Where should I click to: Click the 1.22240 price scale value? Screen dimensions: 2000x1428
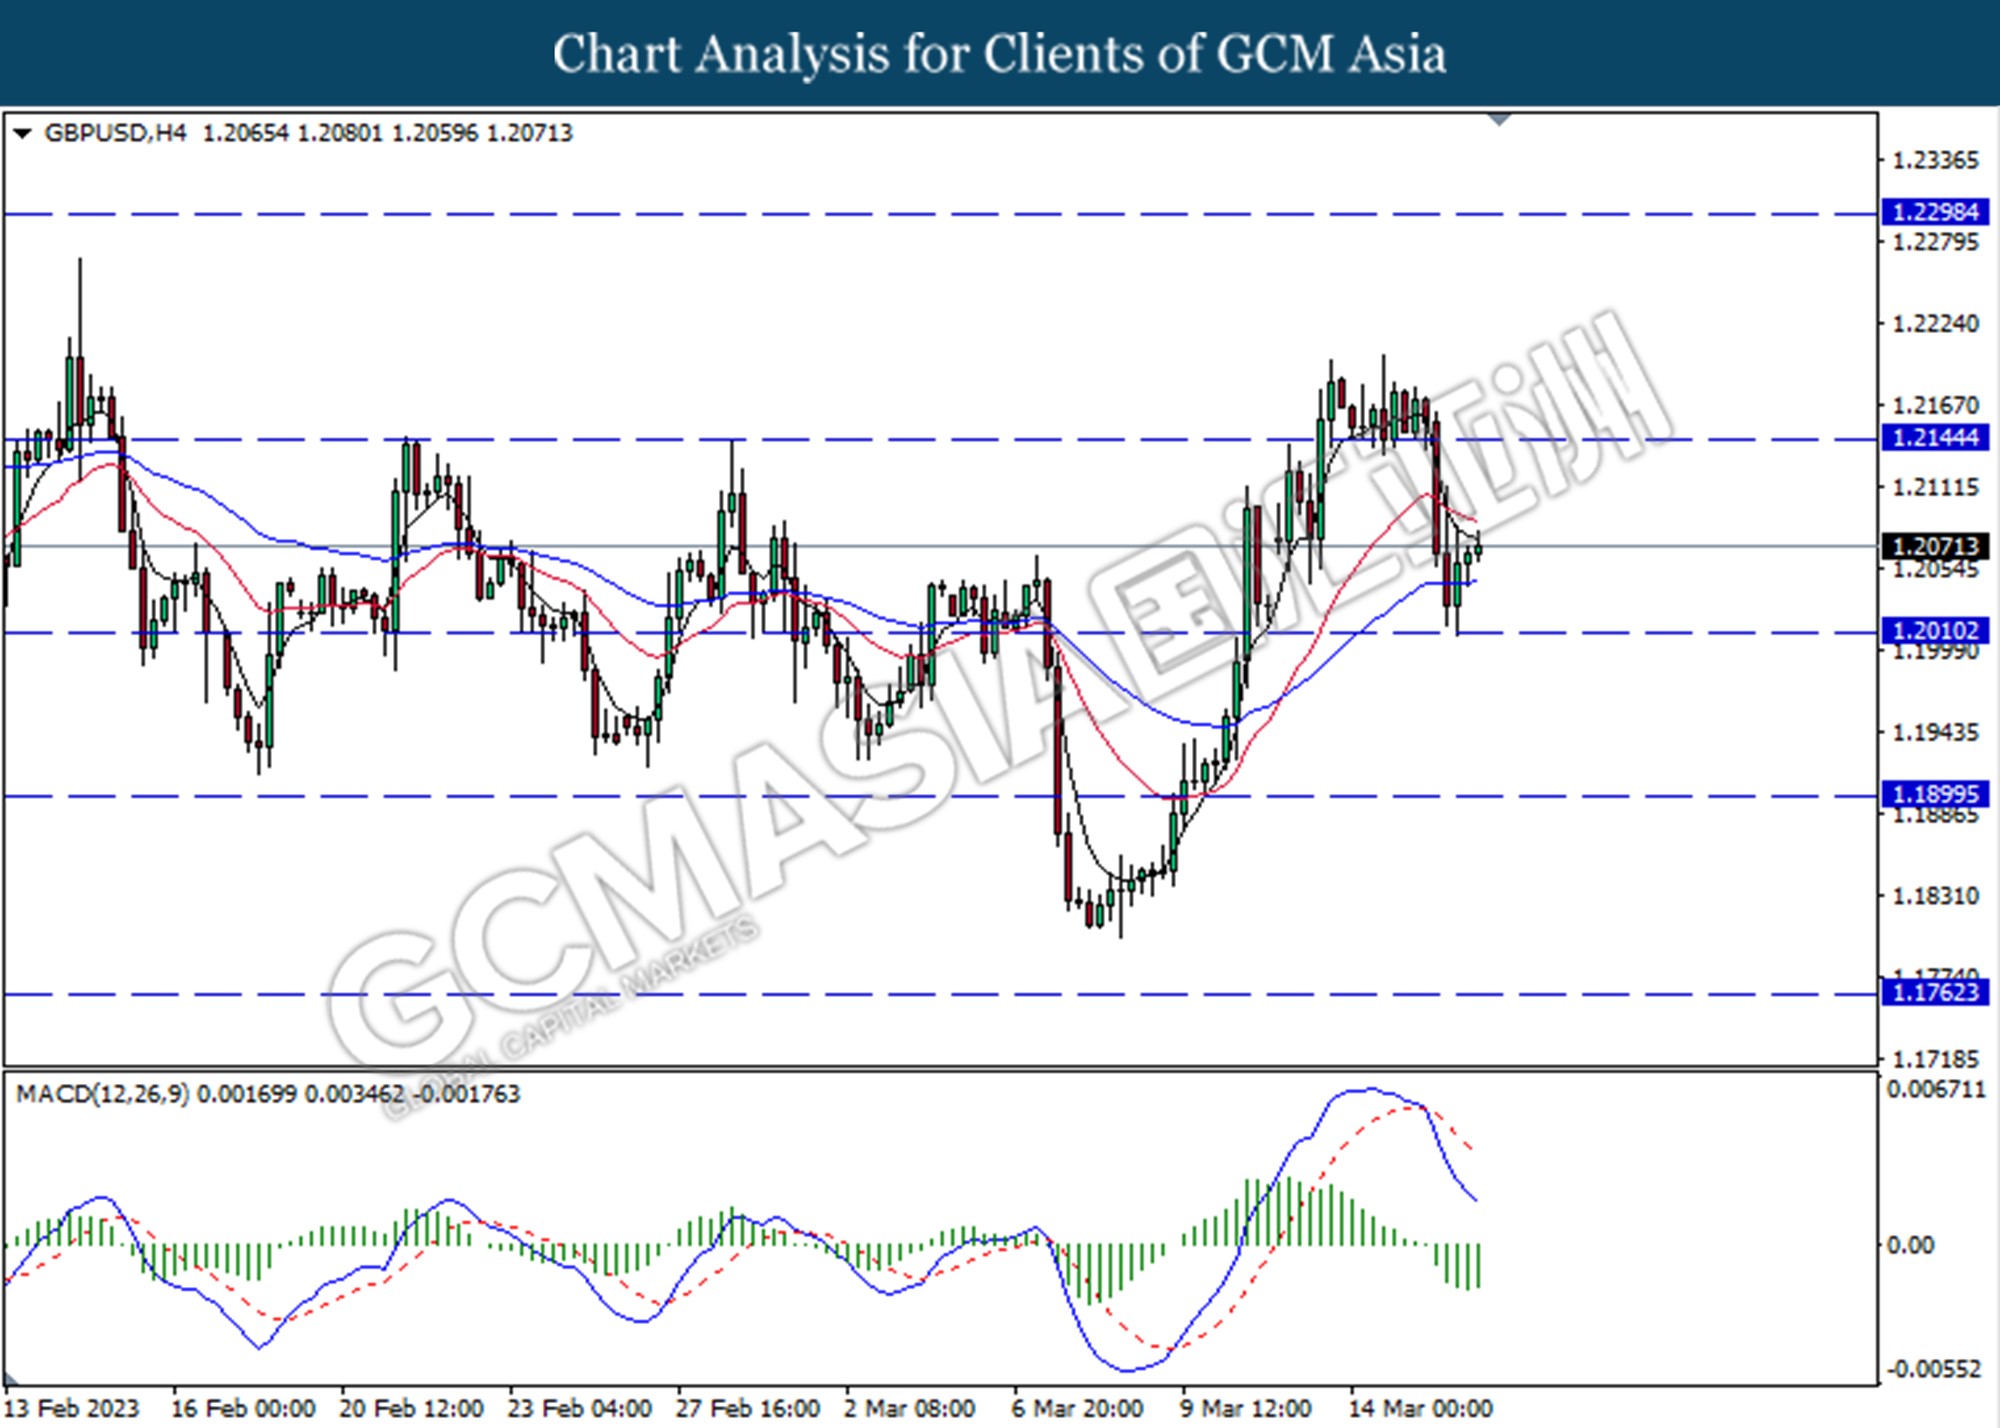click(1936, 324)
